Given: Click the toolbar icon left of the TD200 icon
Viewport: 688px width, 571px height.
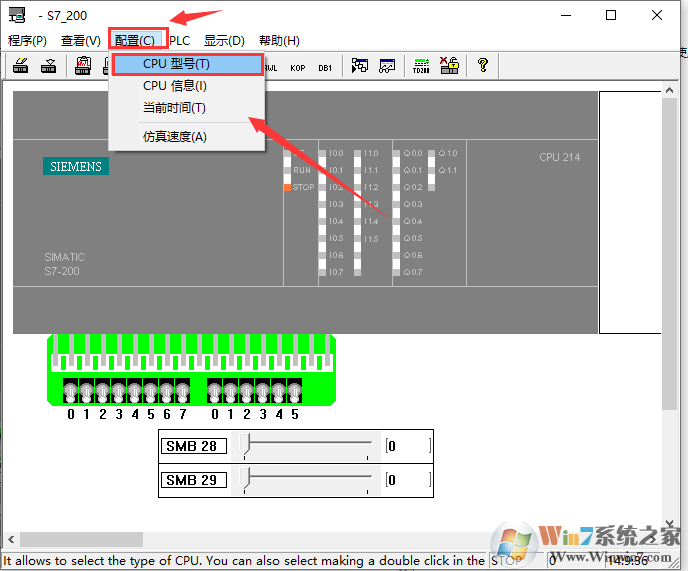Looking at the screenshot, I should click(x=387, y=67).
